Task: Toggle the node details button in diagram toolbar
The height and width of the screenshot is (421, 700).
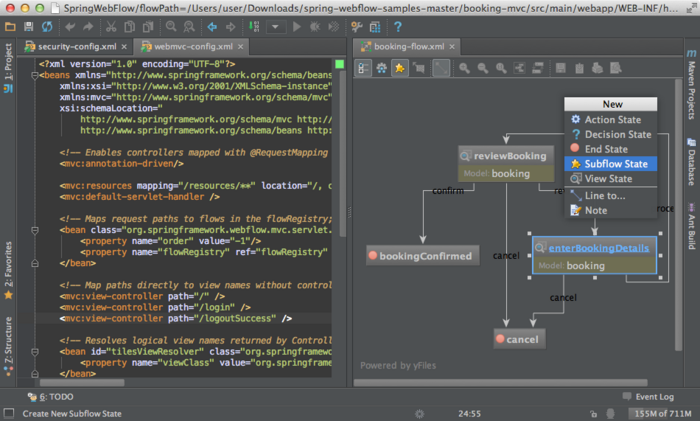Action: click(363, 68)
